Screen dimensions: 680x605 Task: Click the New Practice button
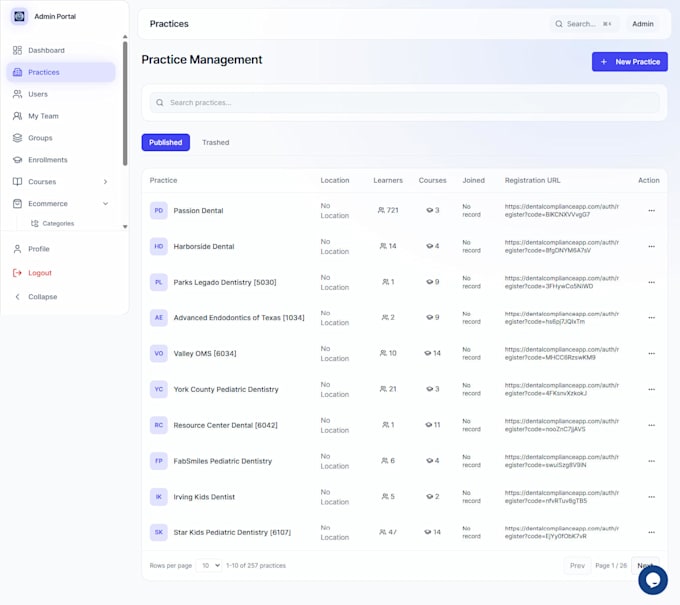[x=630, y=62]
